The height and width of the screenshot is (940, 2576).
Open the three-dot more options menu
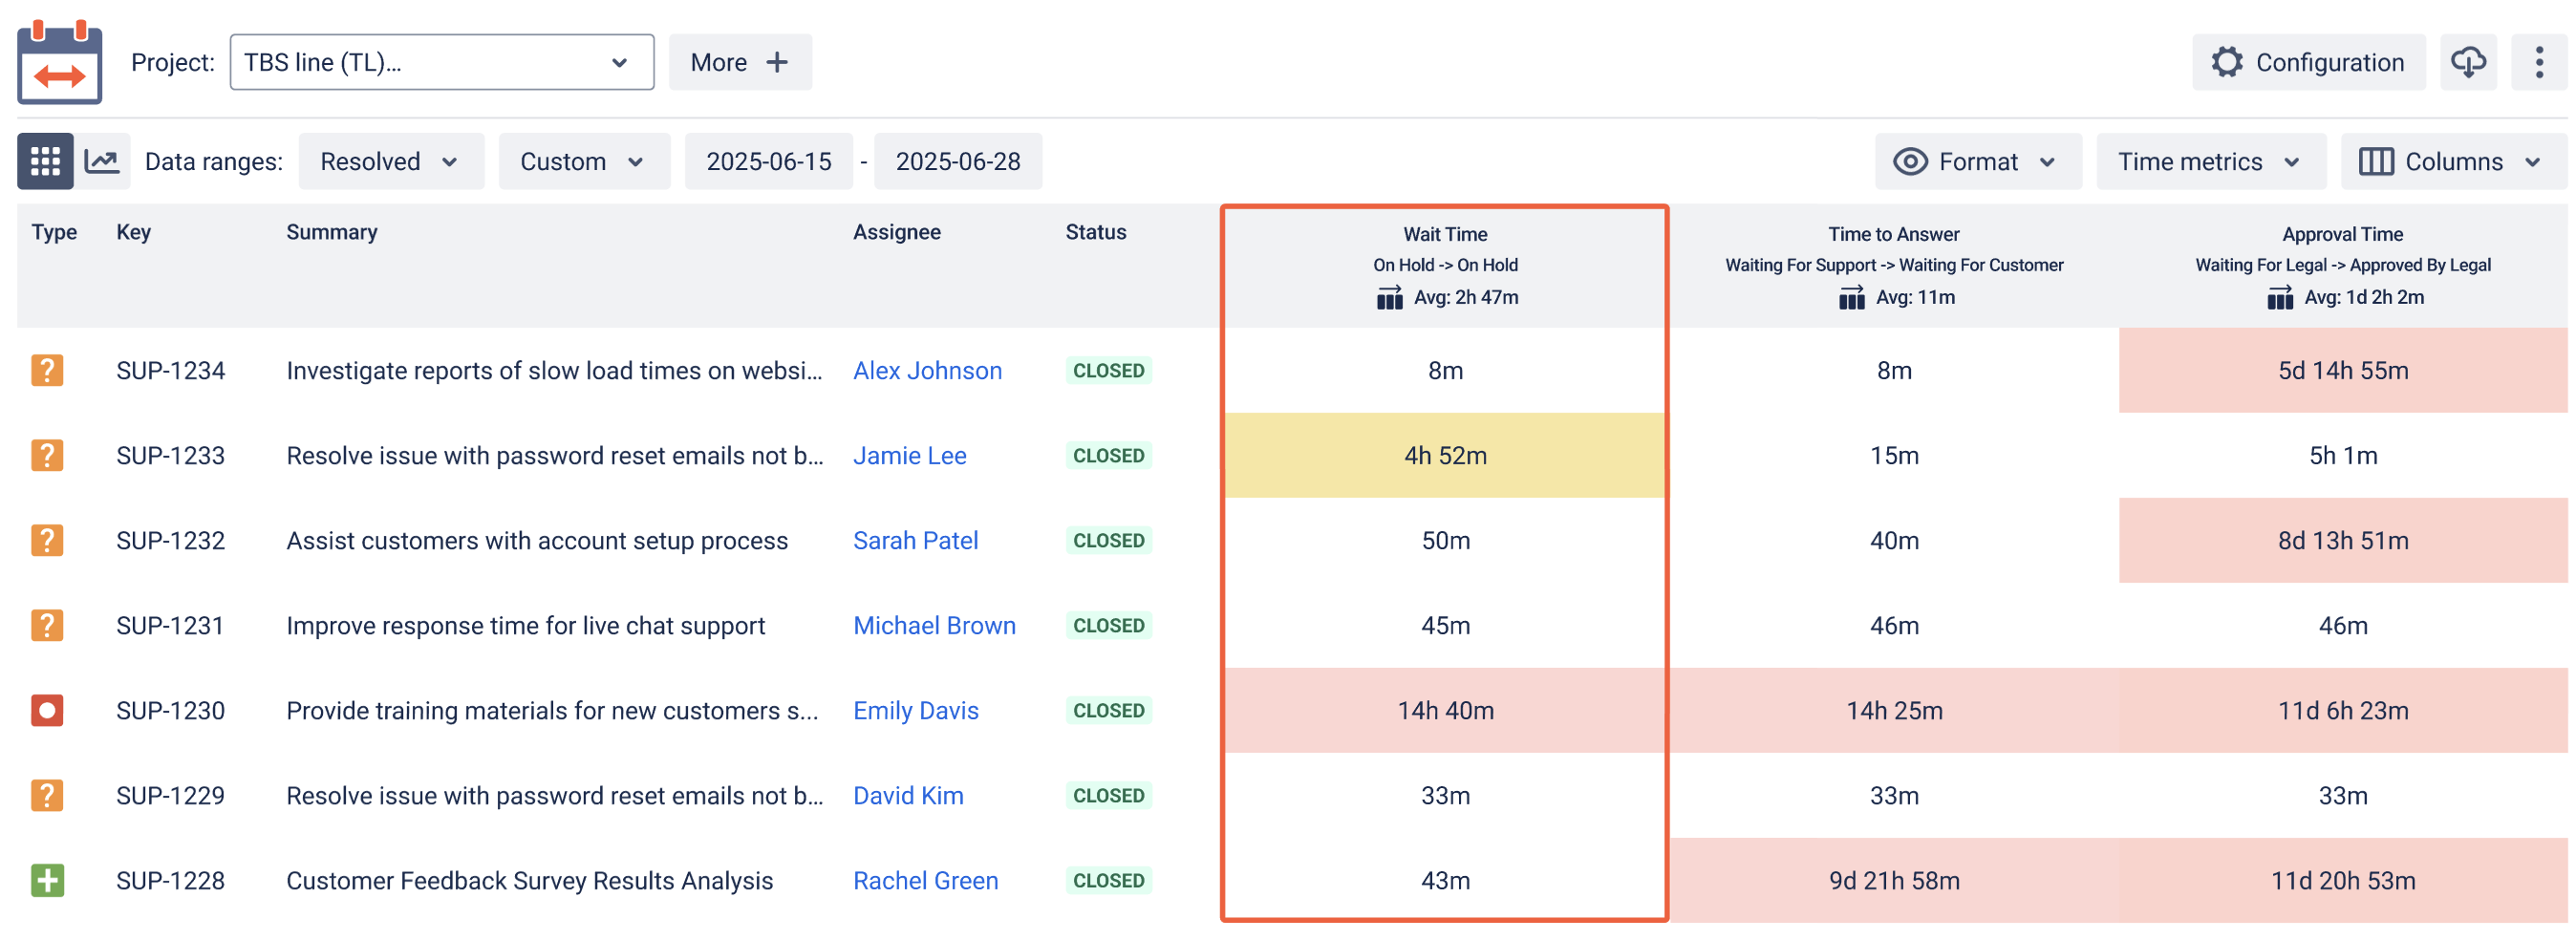[2539, 62]
